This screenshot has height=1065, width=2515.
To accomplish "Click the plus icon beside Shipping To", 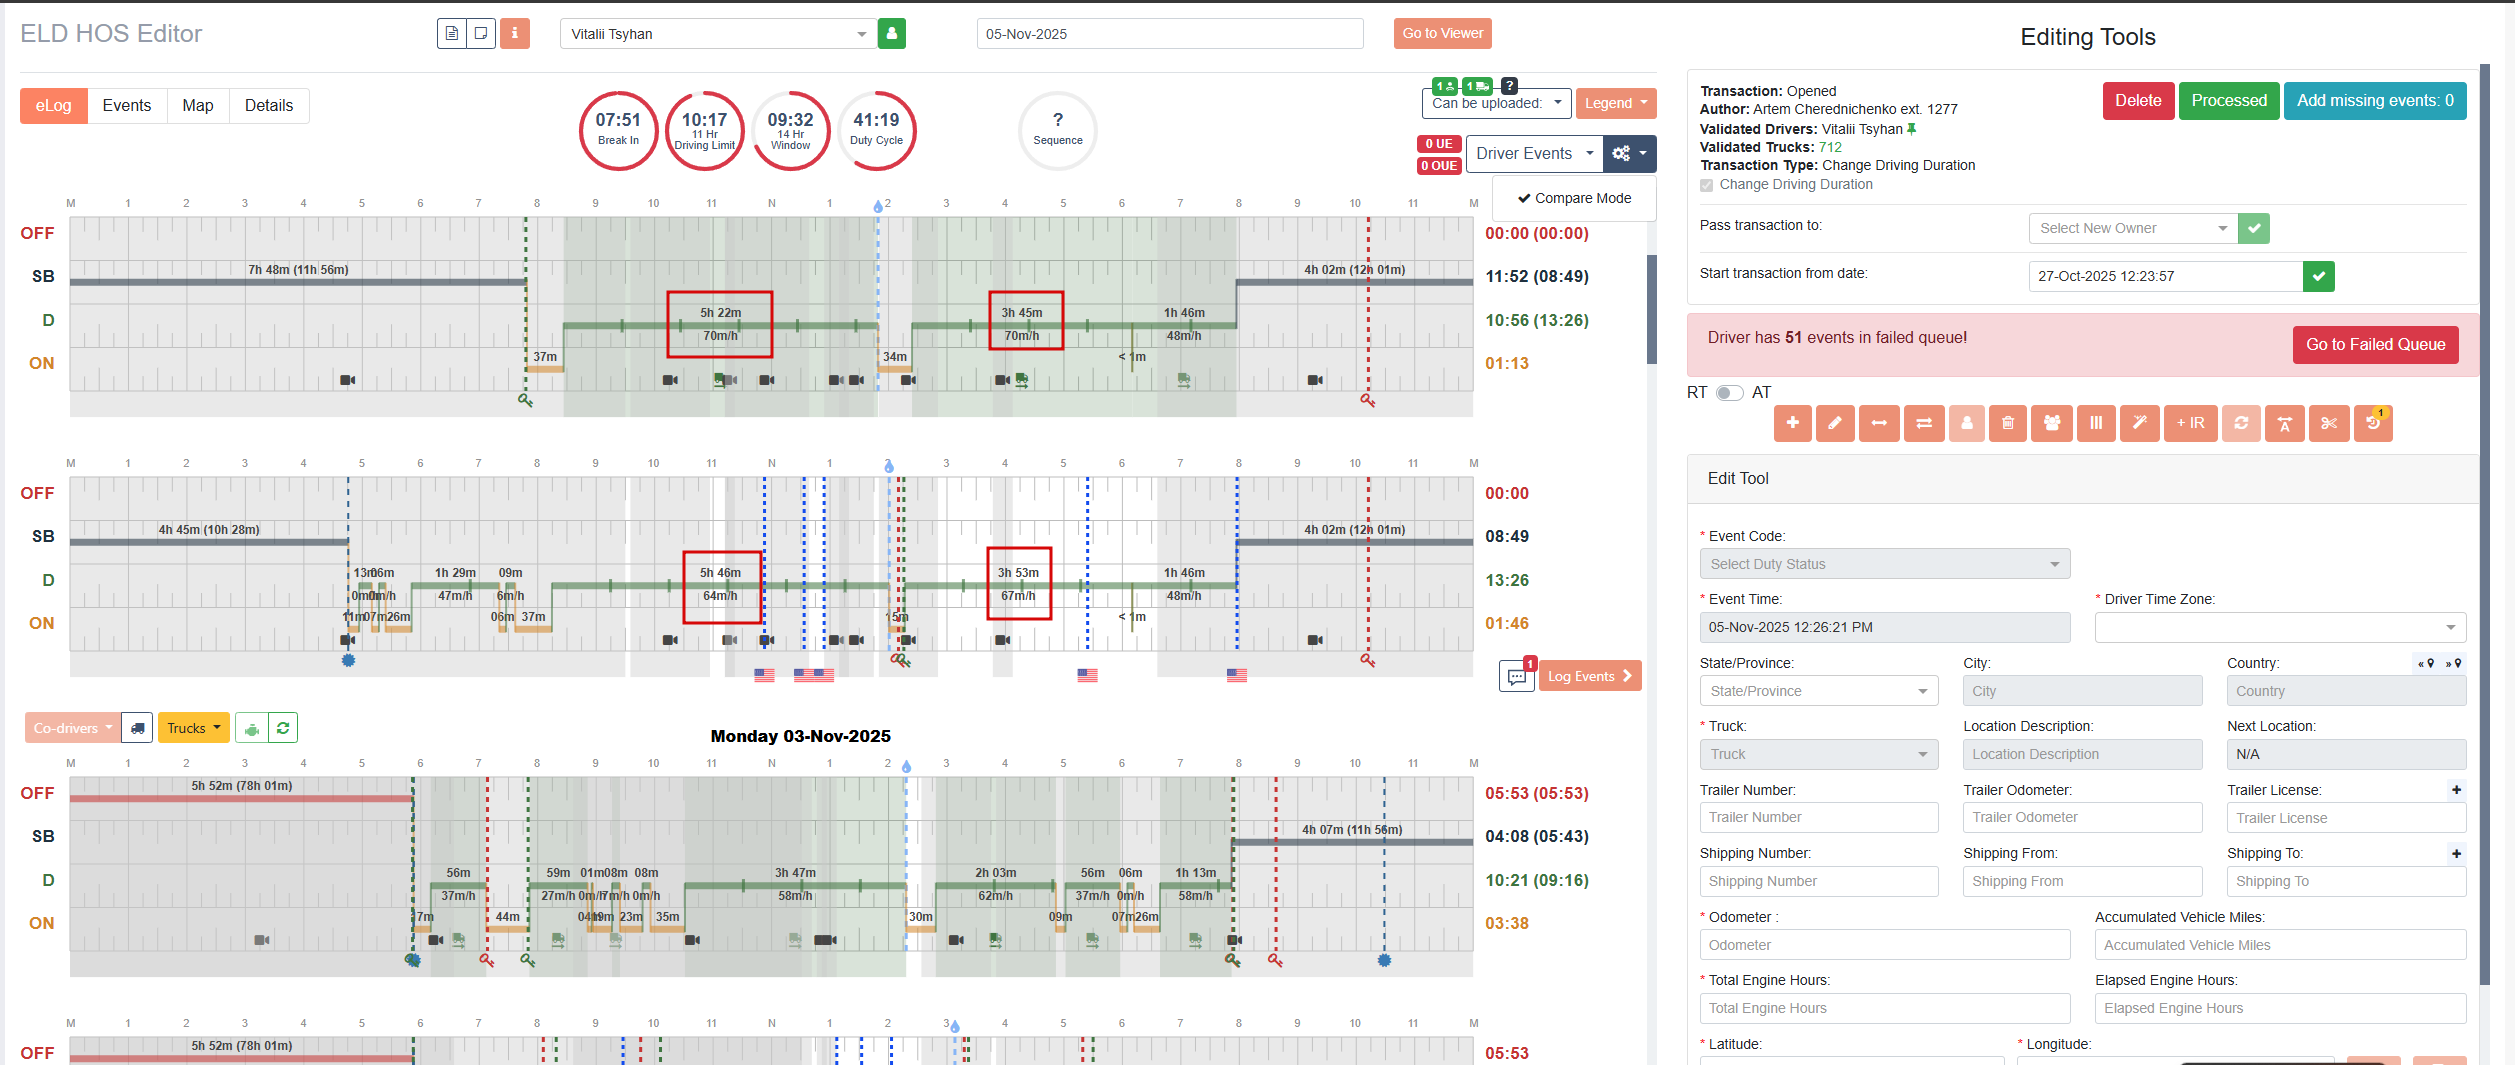I will (x=2456, y=853).
